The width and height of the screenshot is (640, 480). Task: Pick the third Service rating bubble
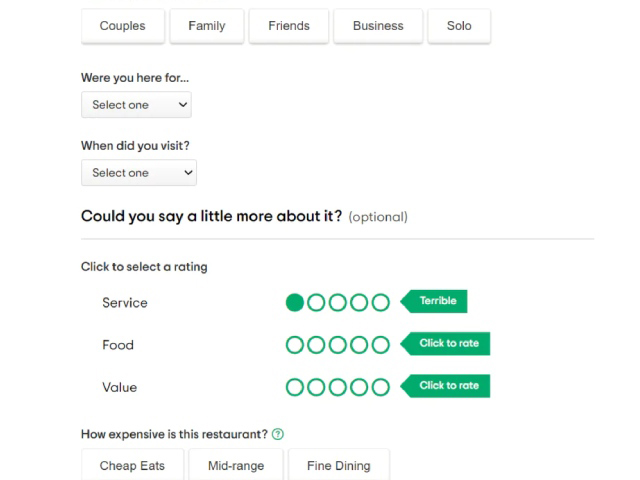click(338, 302)
